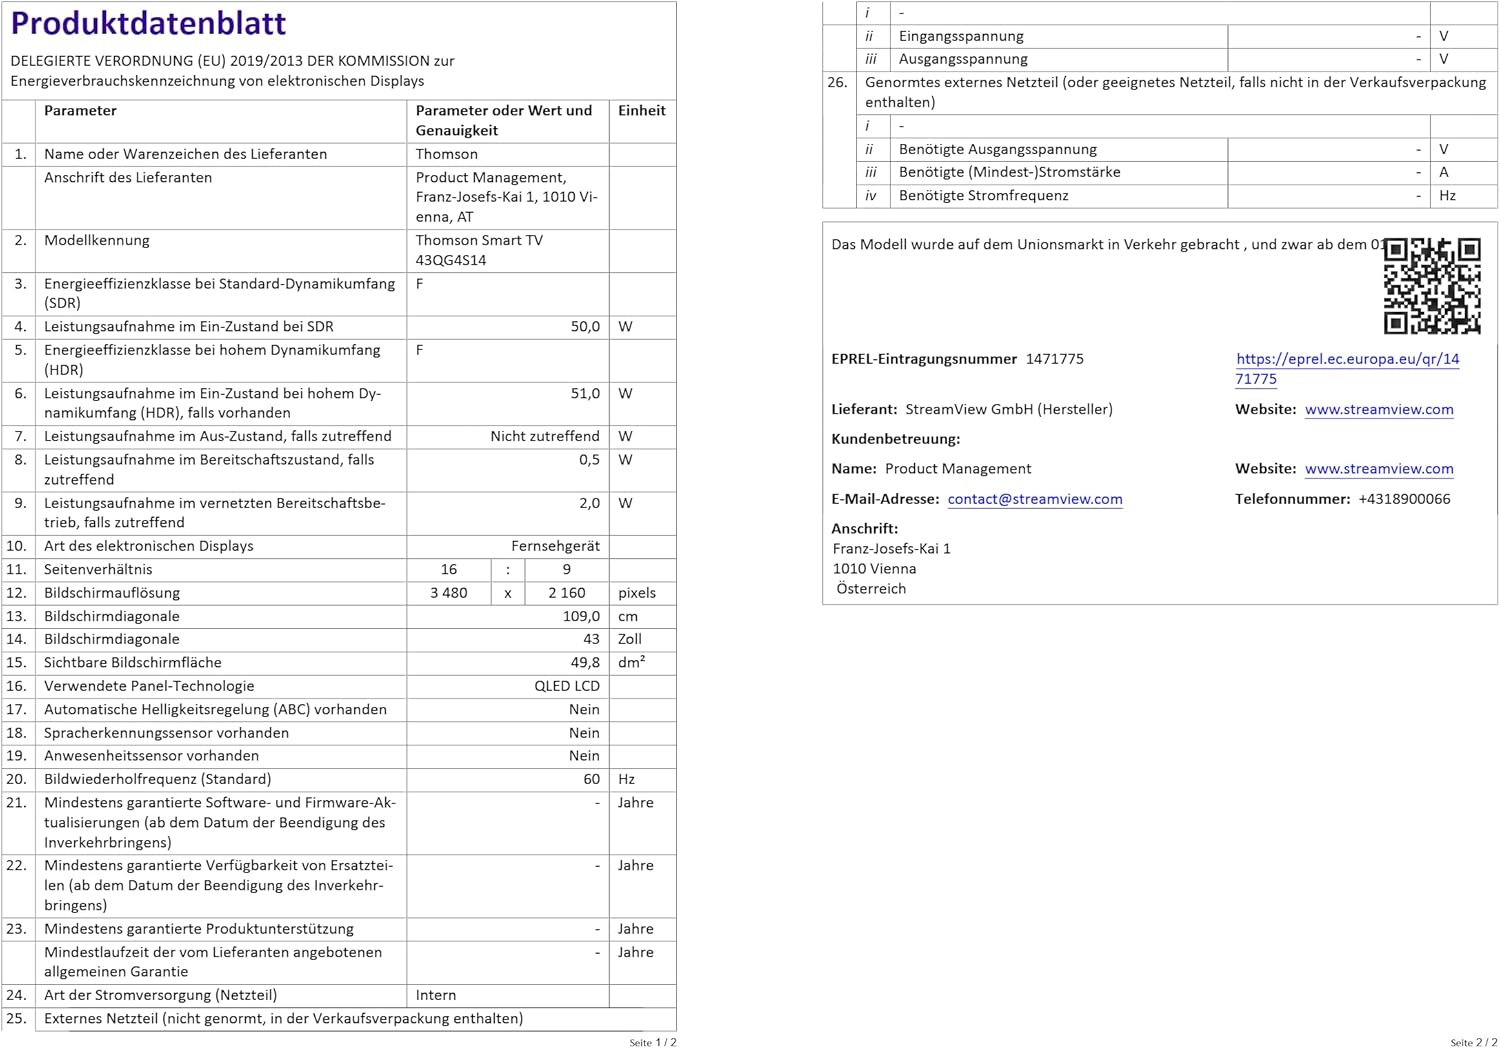Select the phone number +4318900066
This screenshot has height=1048, width=1500.
1403,499
